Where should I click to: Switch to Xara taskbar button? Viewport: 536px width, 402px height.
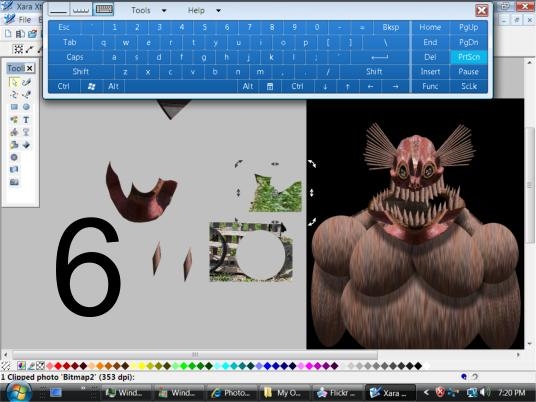point(390,393)
